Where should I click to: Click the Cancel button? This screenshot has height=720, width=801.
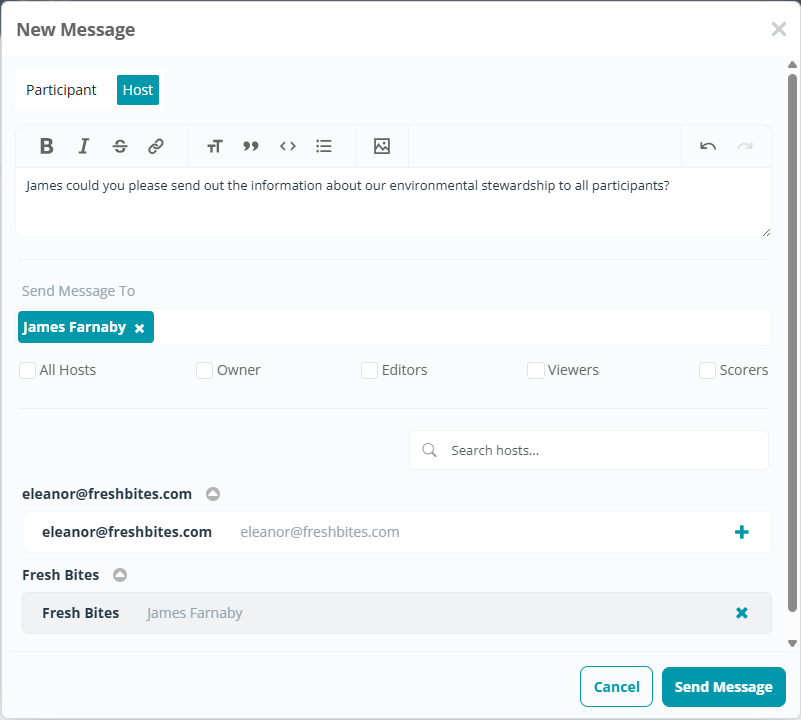pyautogui.click(x=616, y=687)
